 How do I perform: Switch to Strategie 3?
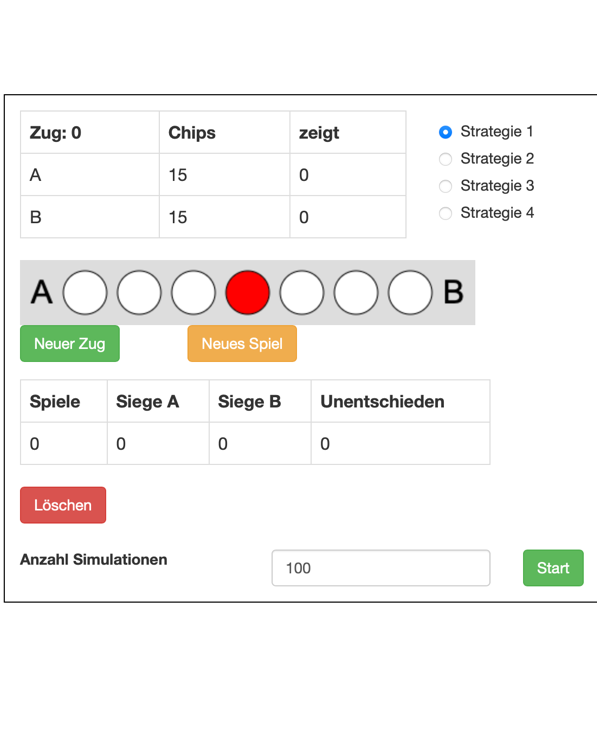(x=446, y=186)
